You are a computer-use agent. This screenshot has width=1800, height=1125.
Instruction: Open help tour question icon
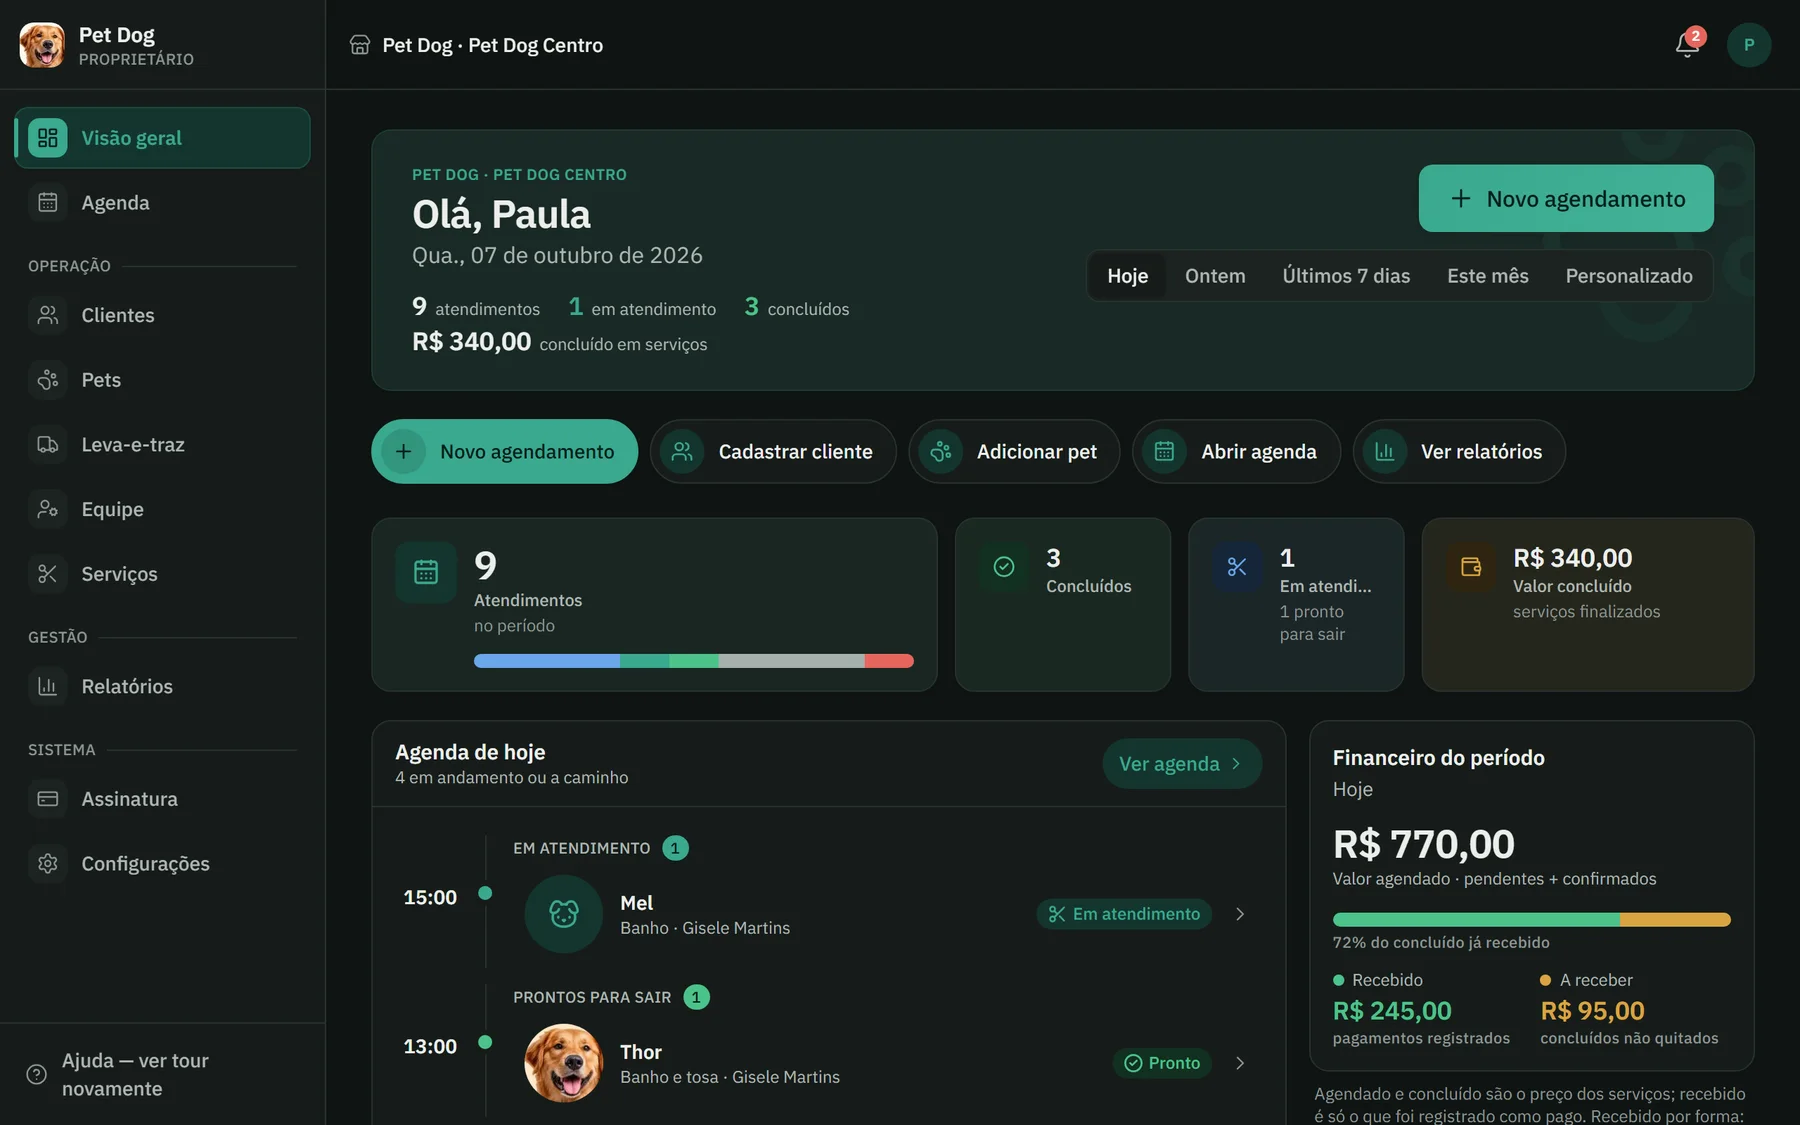pyautogui.click(x=37, y=1075)
